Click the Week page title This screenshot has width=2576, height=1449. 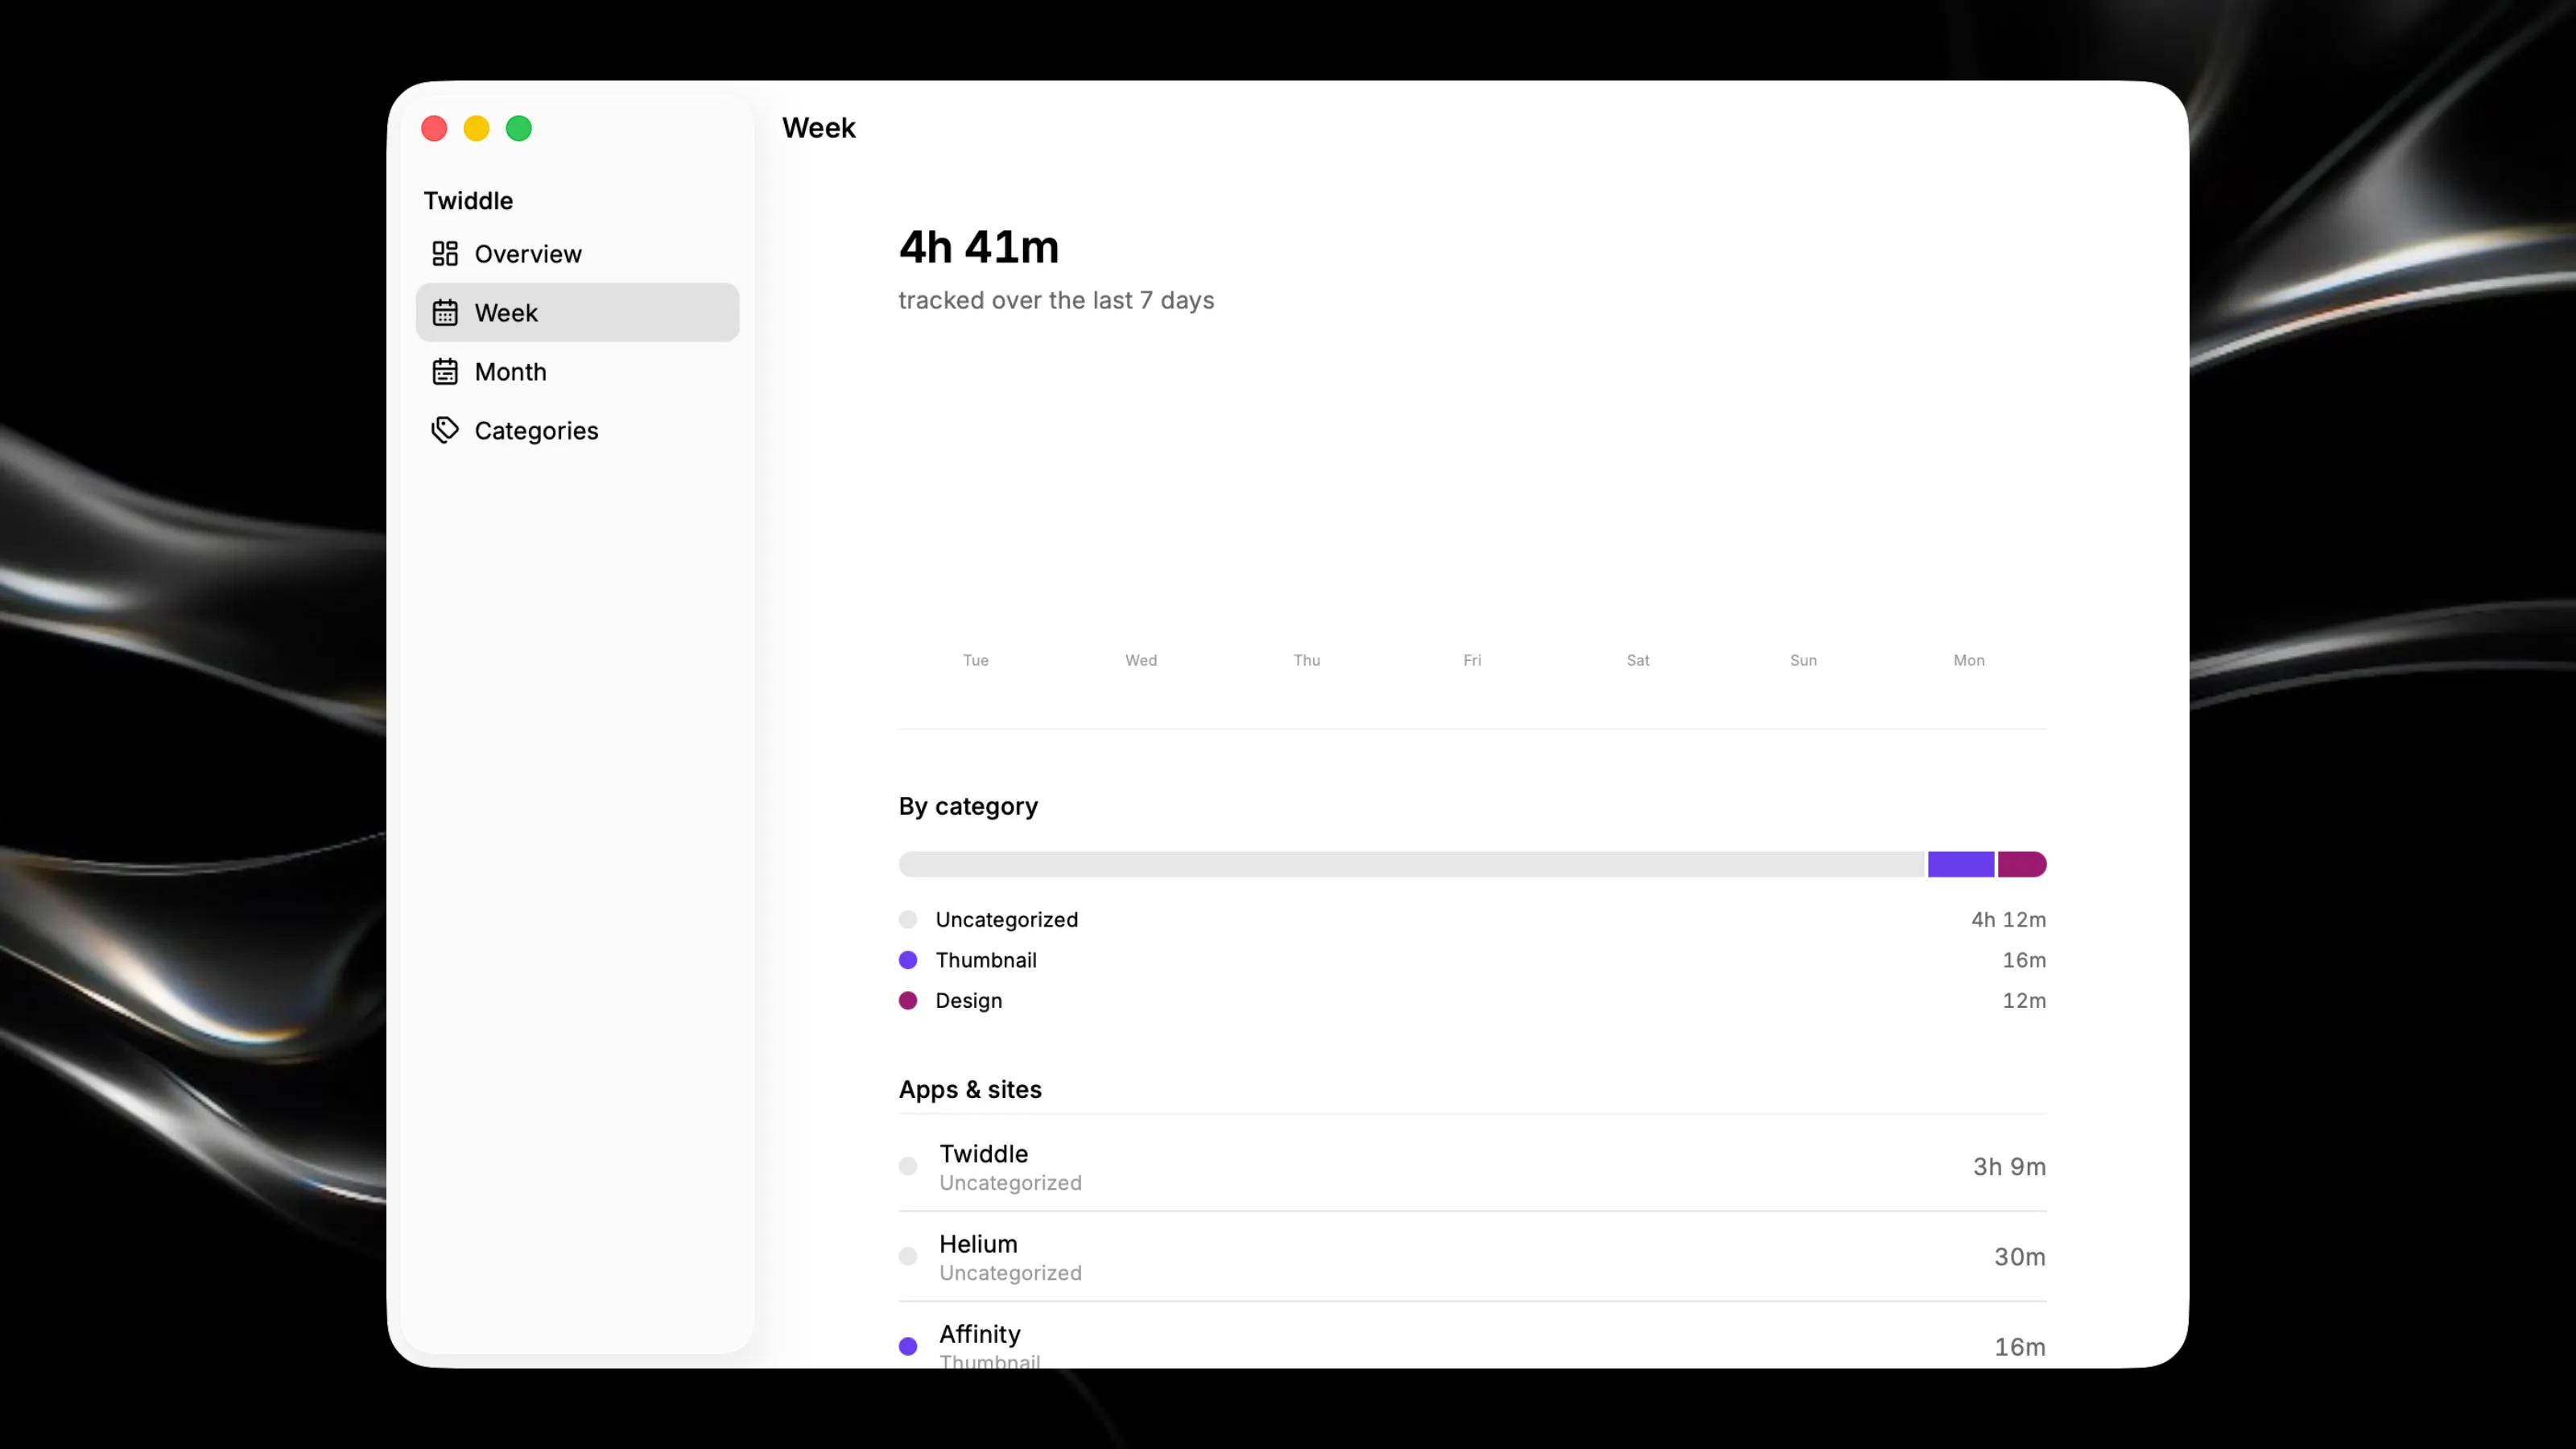point(818,128)
